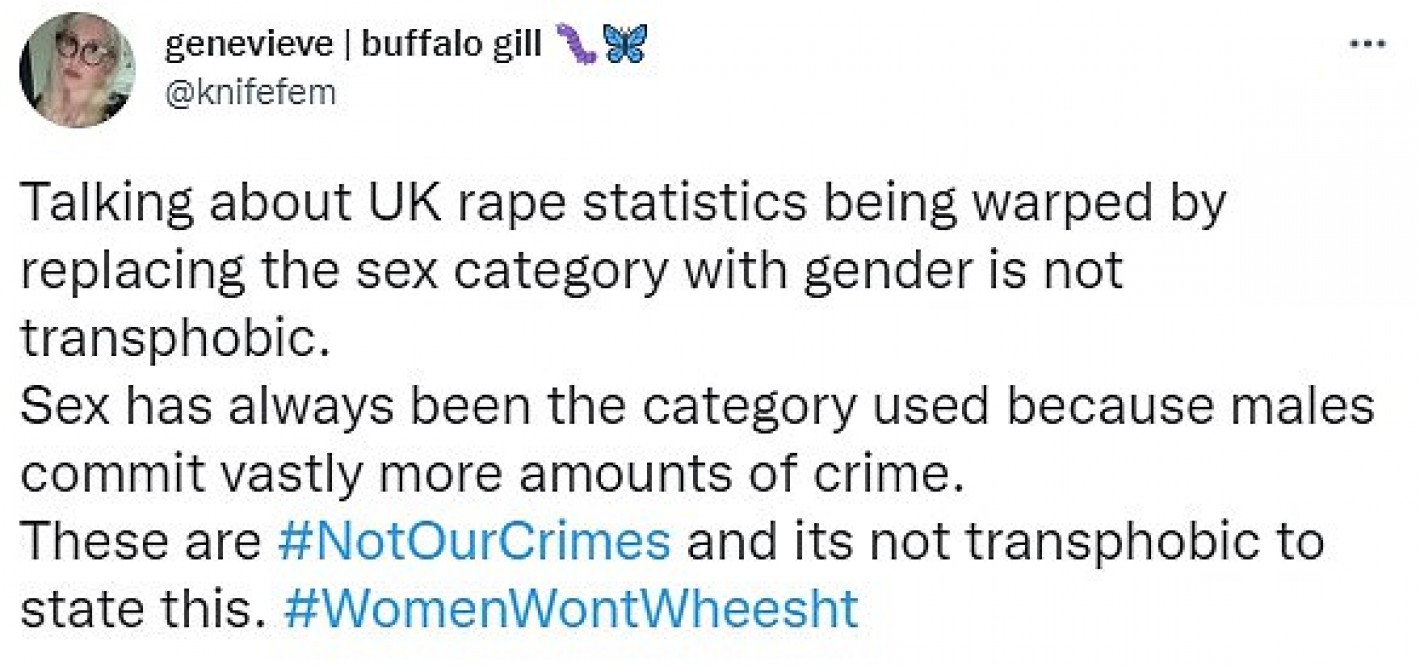Open the @knifefem handle link
The width and height of the screenshot is (1420, 666).
coord(249,94)
